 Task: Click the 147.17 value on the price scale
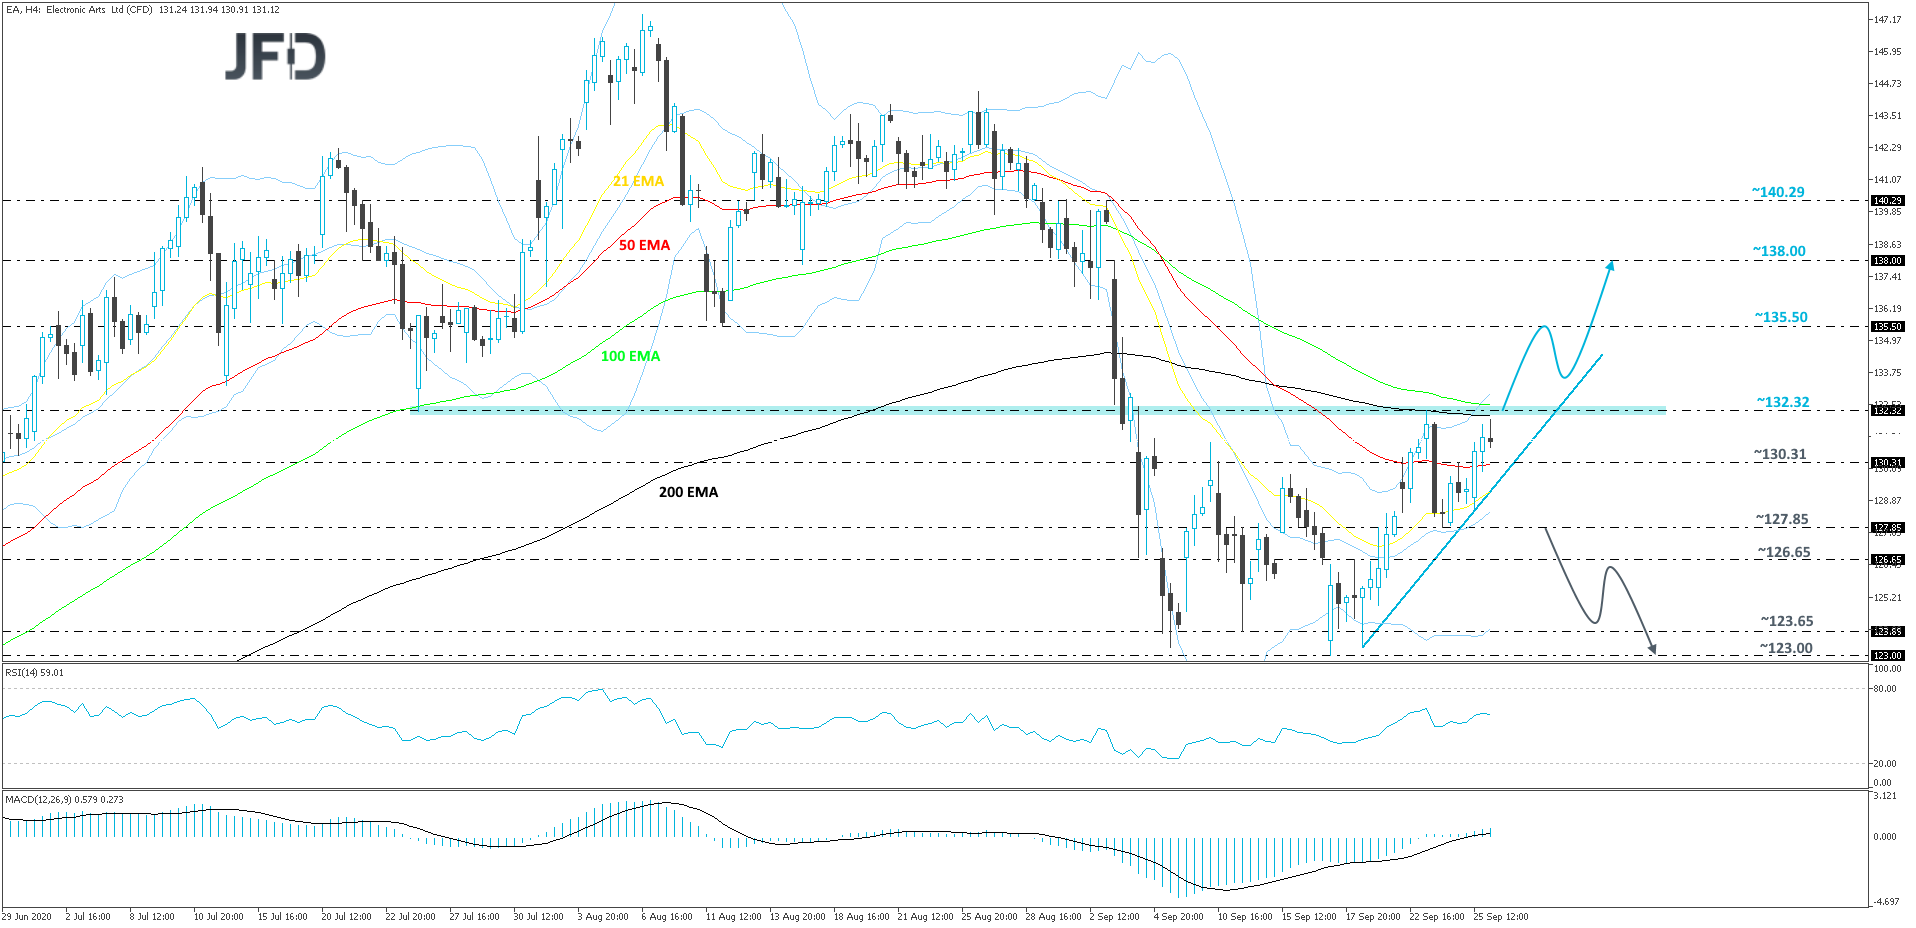pos(1887,20)
